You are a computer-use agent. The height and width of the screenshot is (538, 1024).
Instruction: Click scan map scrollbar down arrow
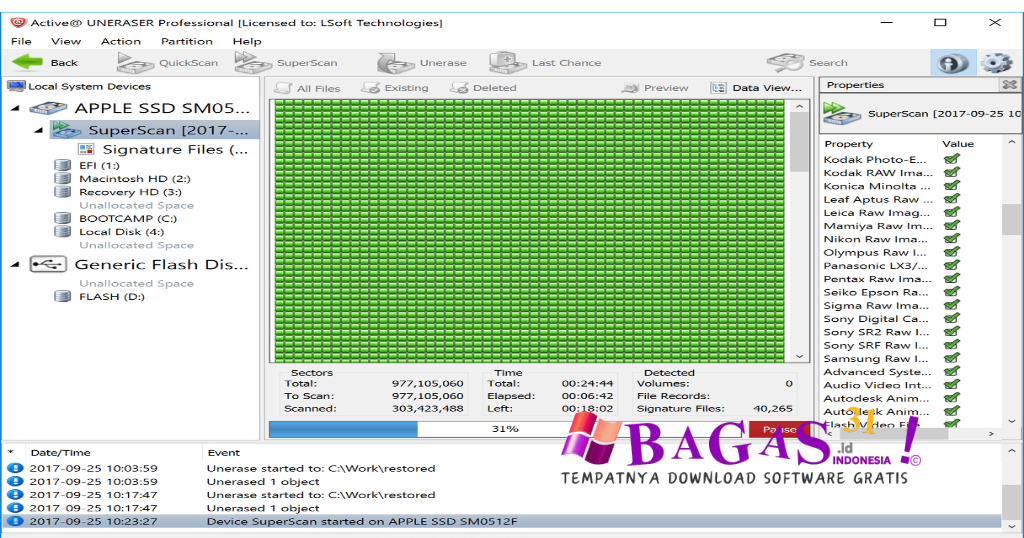(x=799, y=356)
